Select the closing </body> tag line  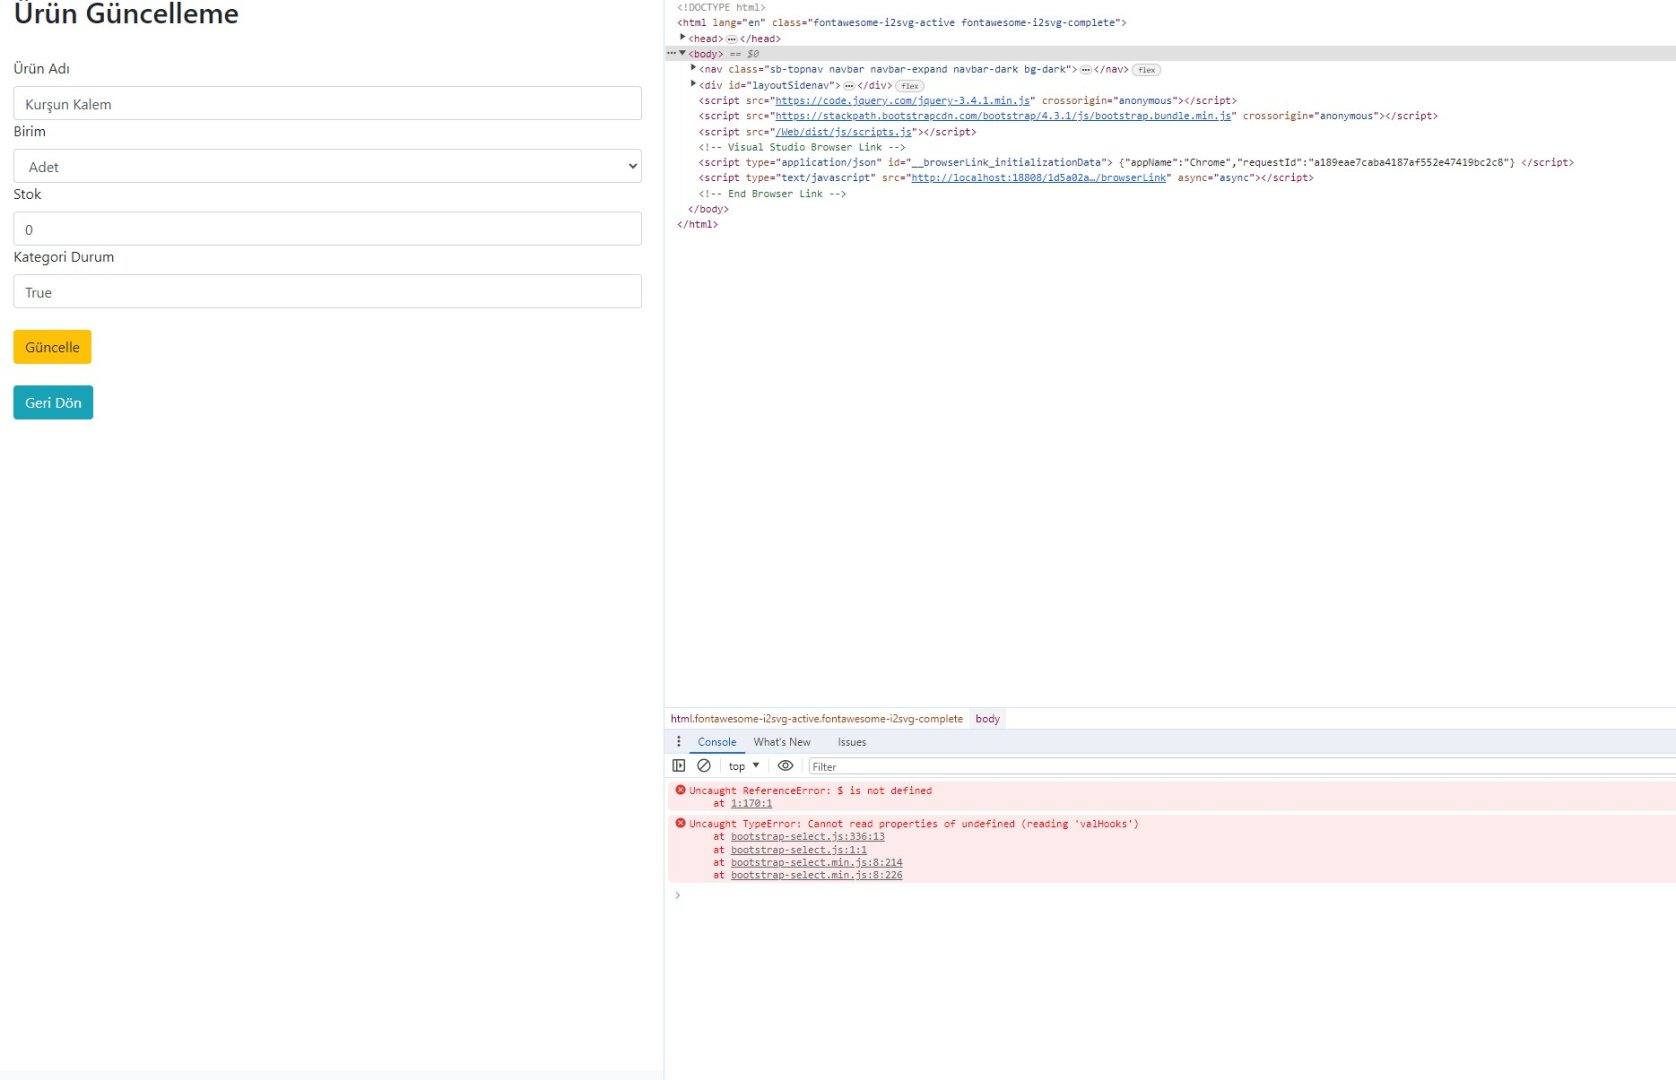pos(708,209)
